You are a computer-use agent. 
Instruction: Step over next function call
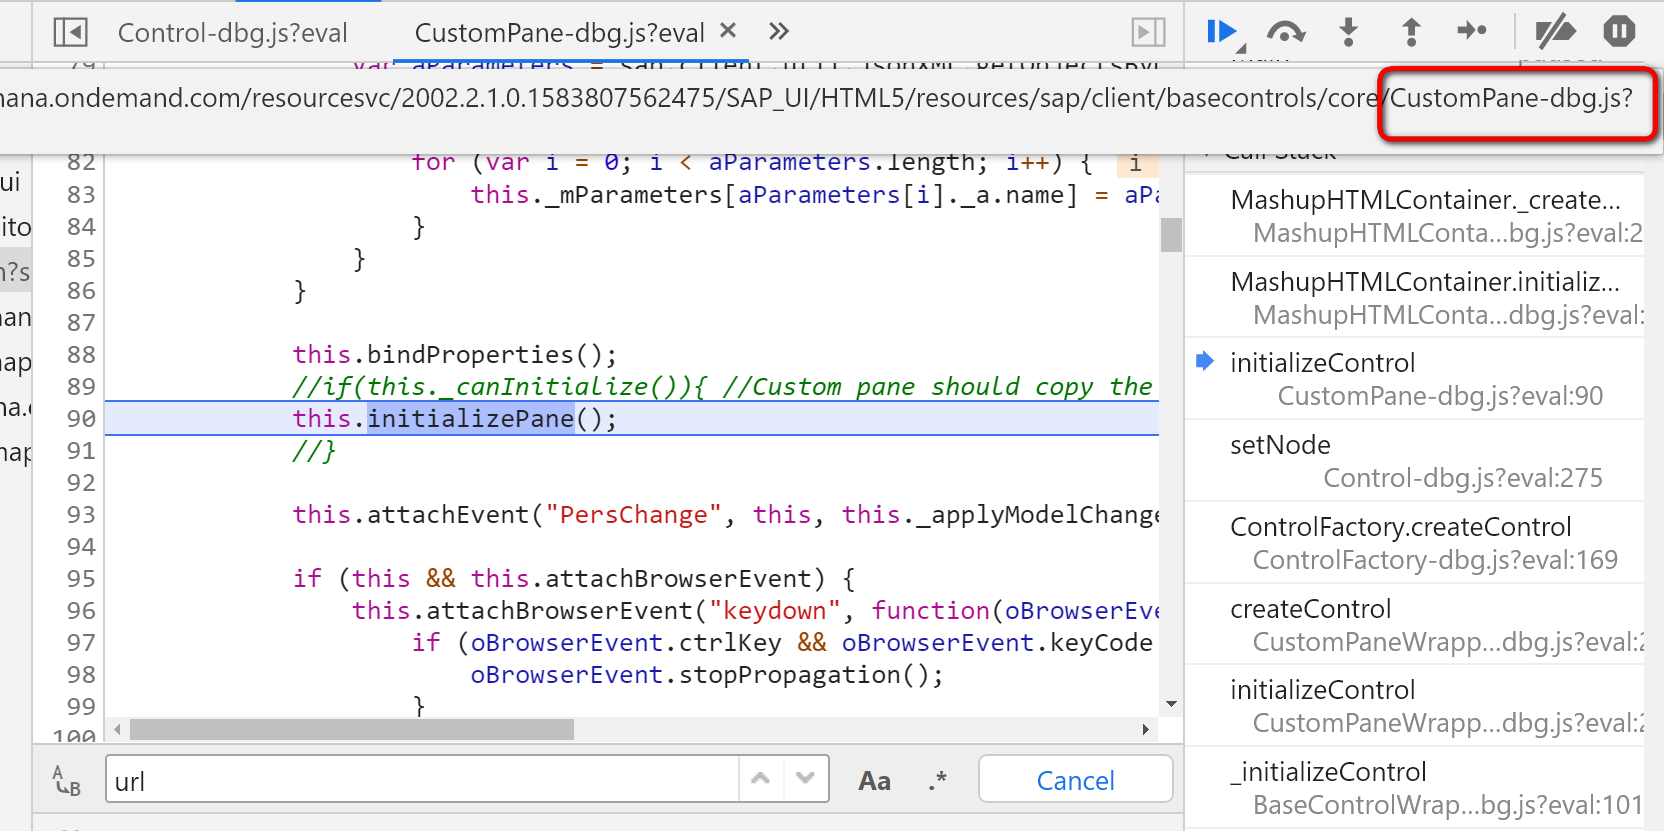(1286, 32)
